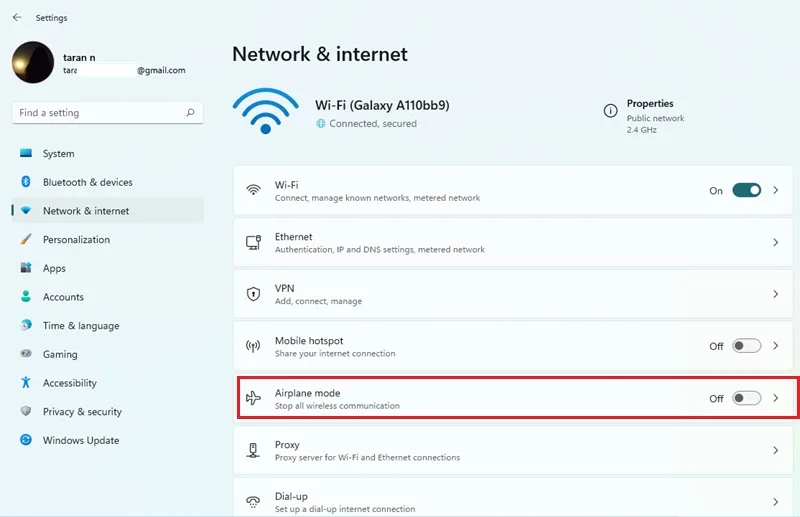This screenshot has width=800, height=517.
Task: Click the 'Connected, secured' status text
Action: (373, 124)
